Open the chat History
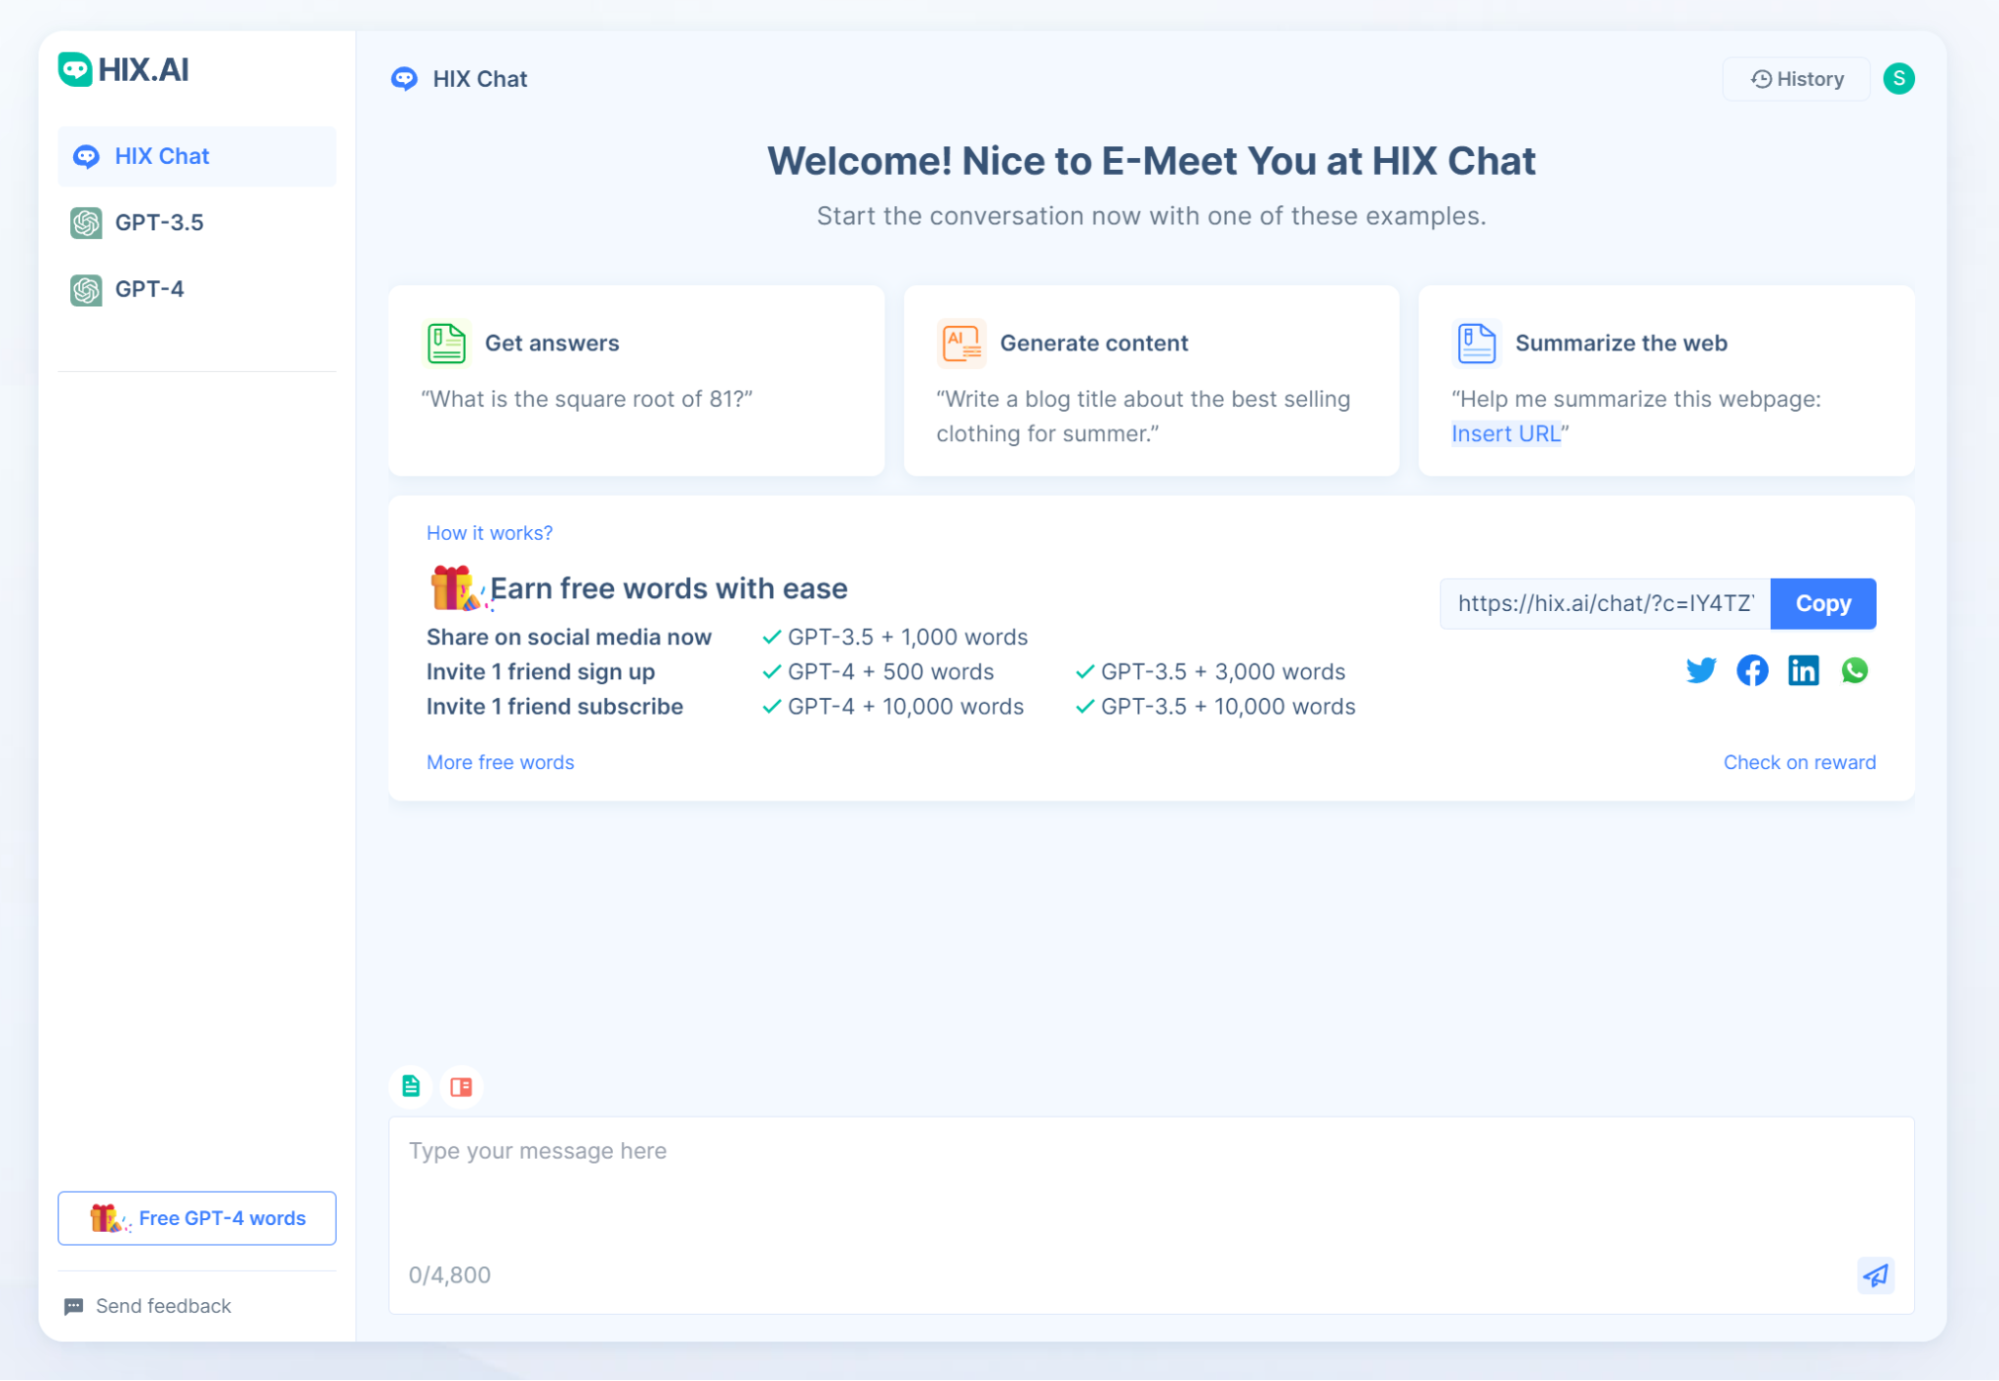1999x1381 pixels. click(x=1796, y=79)
